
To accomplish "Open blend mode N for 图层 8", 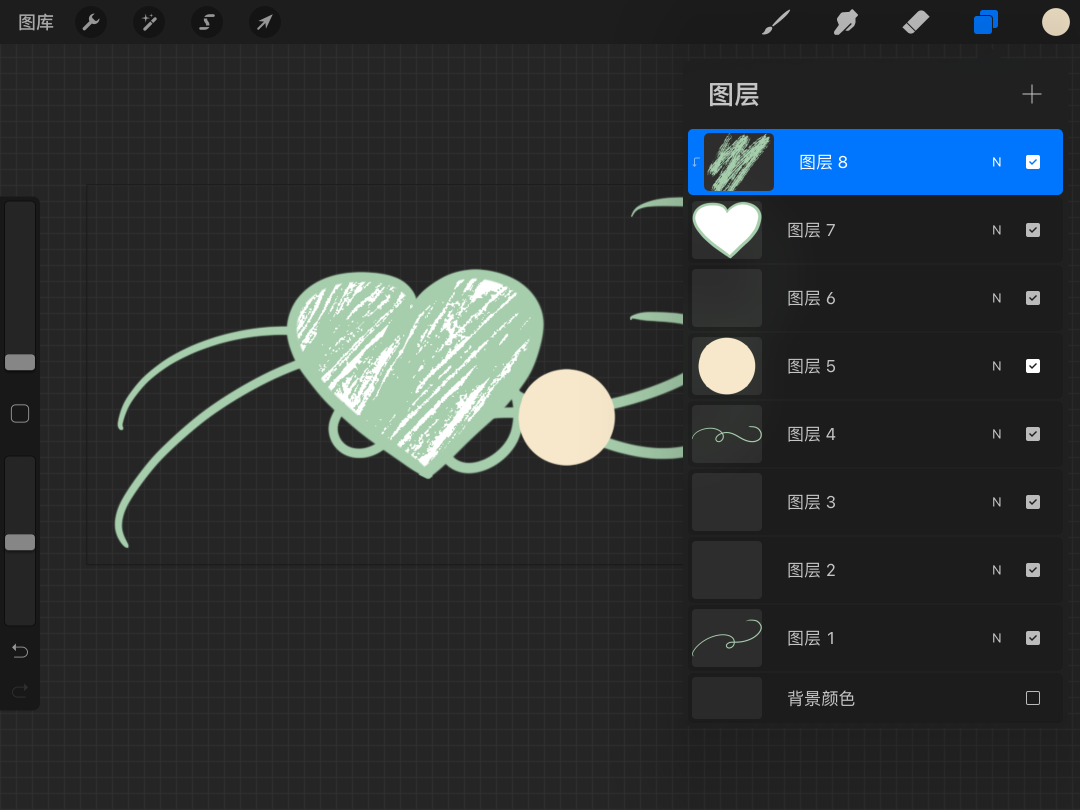I will coord(996,162).
